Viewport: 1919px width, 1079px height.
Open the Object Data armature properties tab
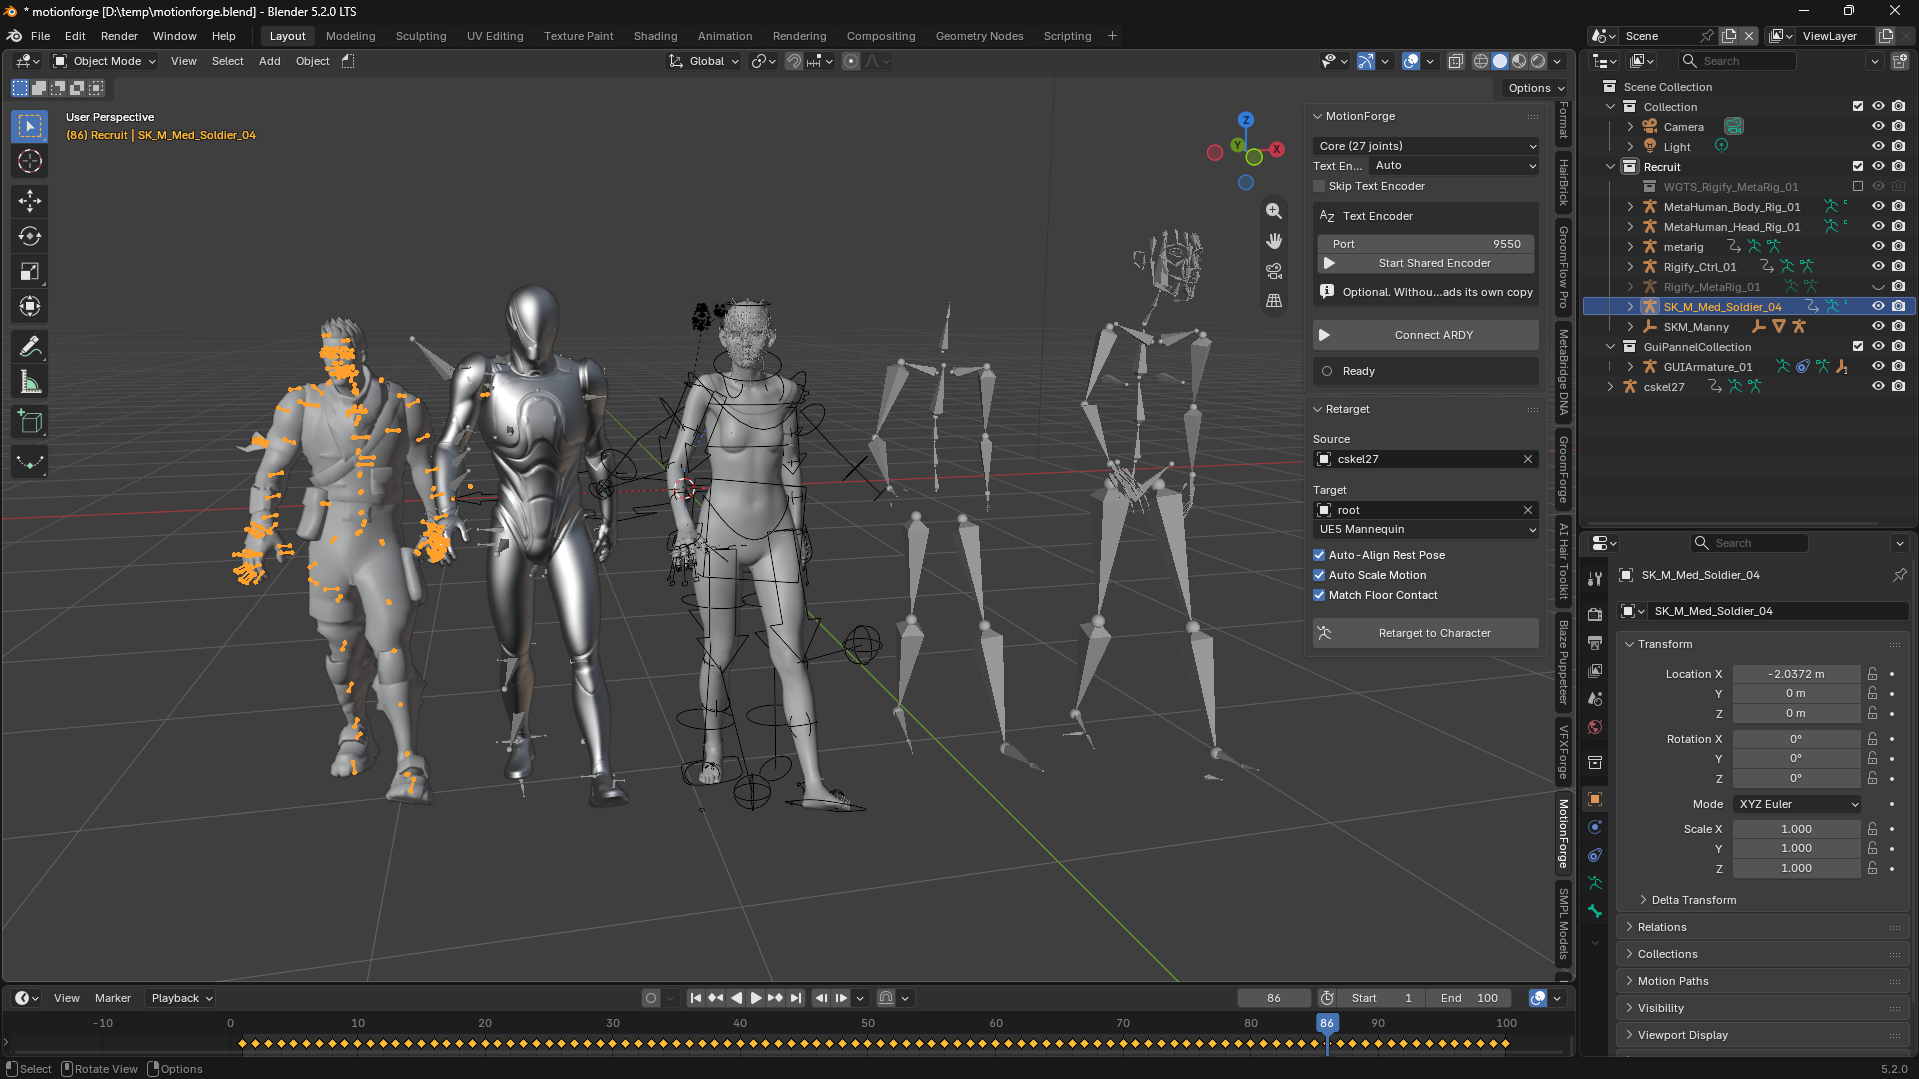coord(1595,883)
